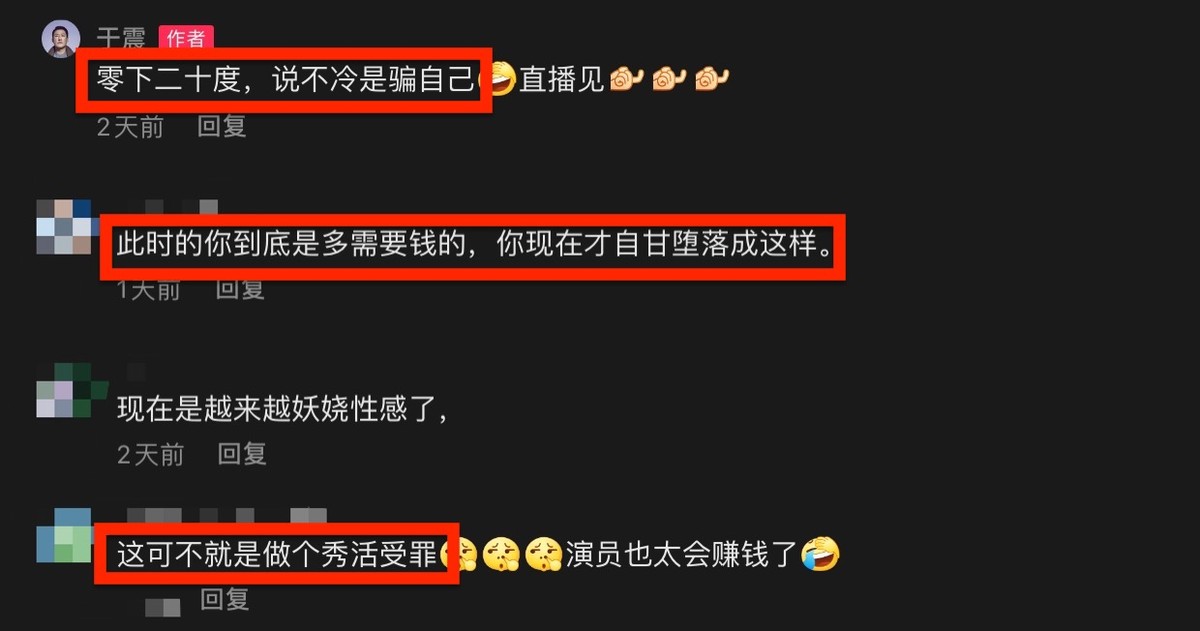
Task: Click the 1天前 timestamp
Action: point(149,290)
